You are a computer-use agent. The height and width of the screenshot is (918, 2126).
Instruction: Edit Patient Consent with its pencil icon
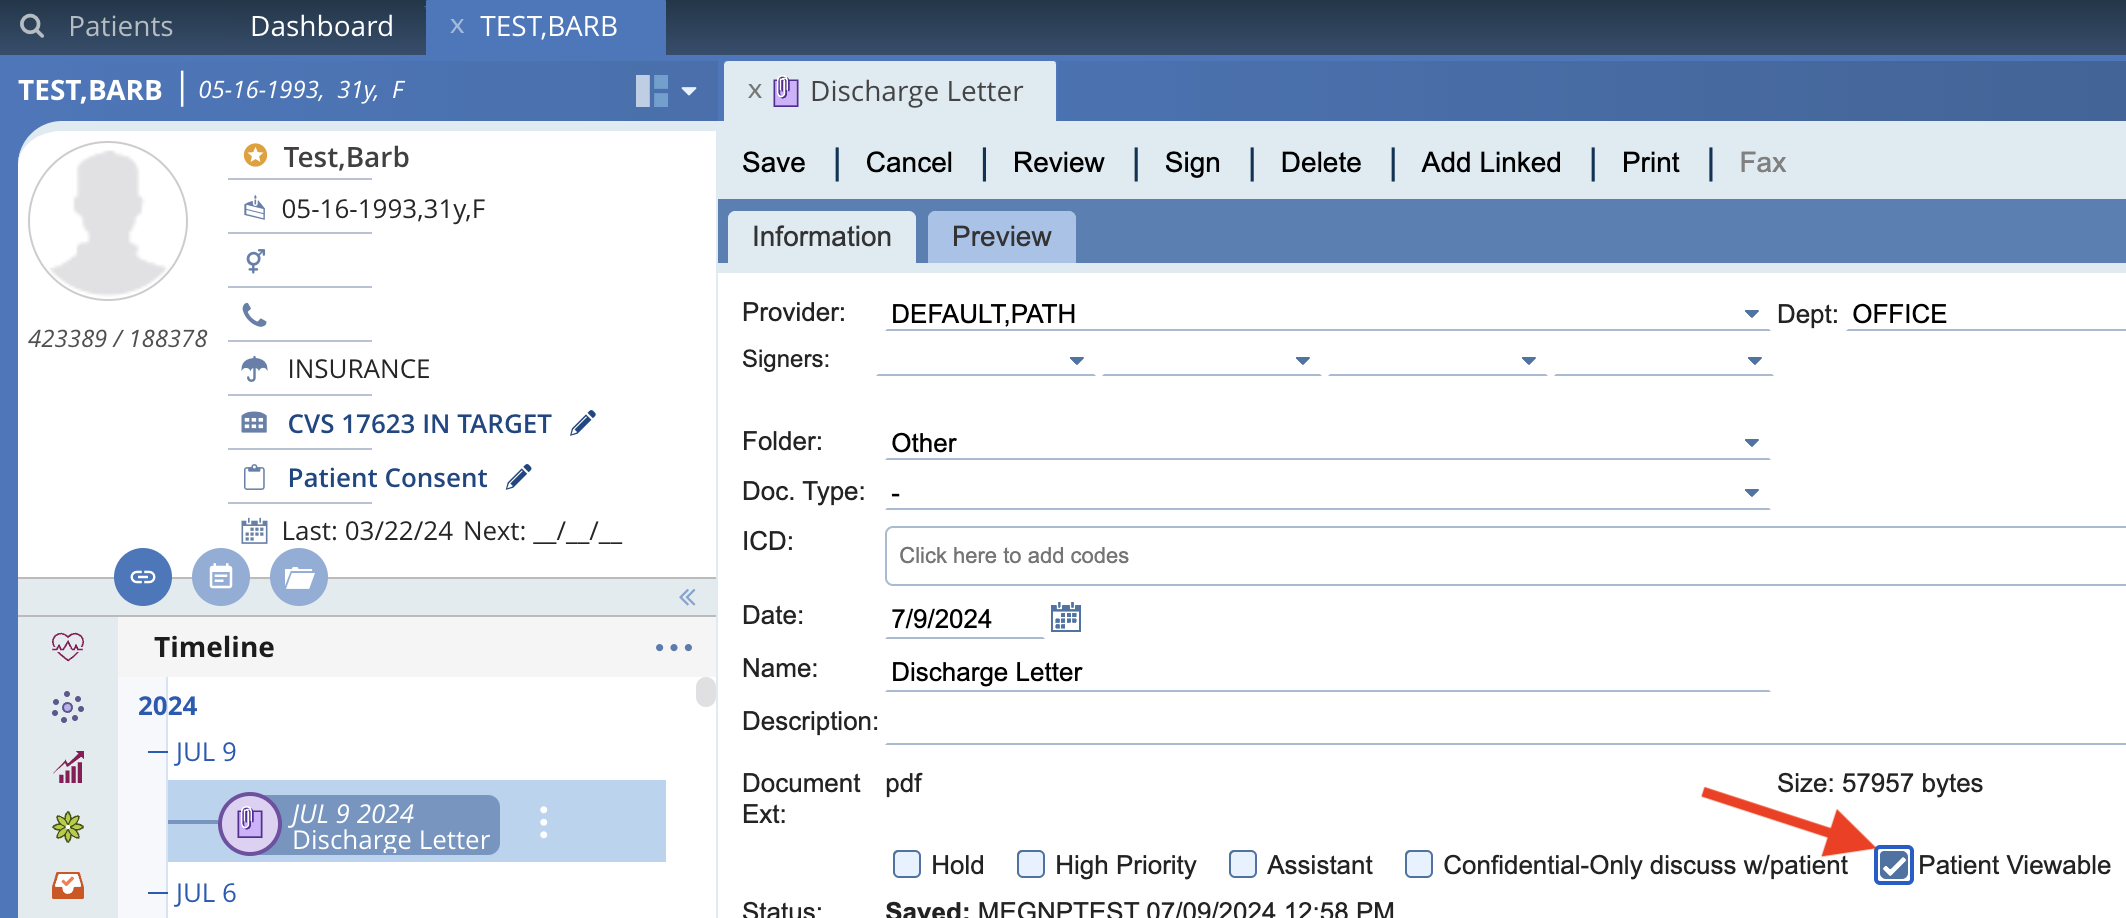click(x=519, y=477)
